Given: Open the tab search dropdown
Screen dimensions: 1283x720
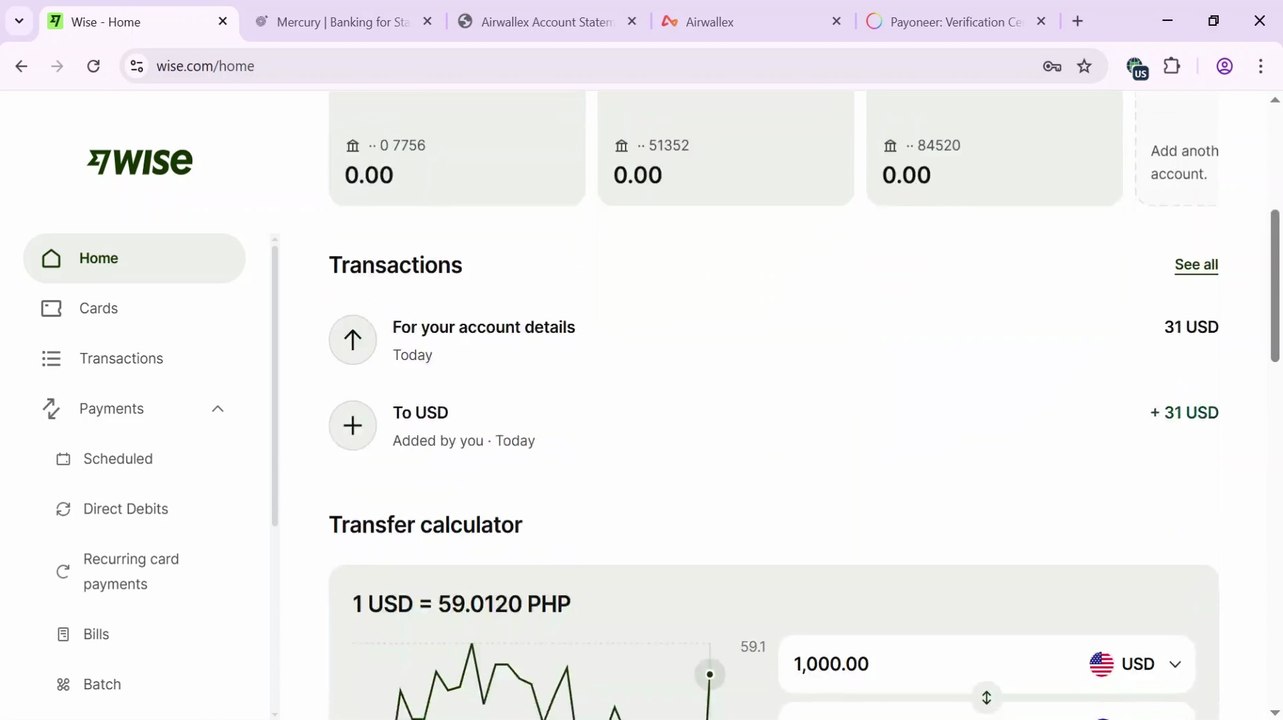Looking at the screenshot, I should (x=18, y=21).
